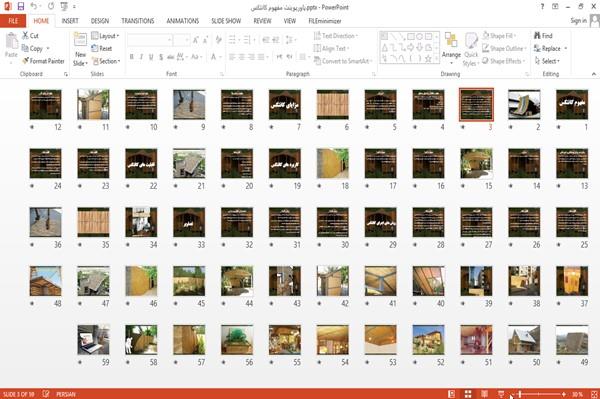Open the ANIMATIONS tab

(183, 21)
